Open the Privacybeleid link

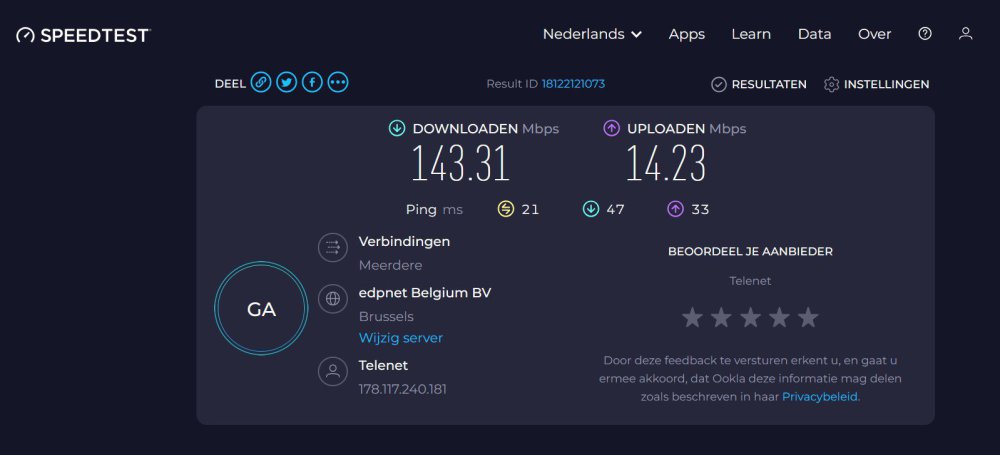[820, 396]
